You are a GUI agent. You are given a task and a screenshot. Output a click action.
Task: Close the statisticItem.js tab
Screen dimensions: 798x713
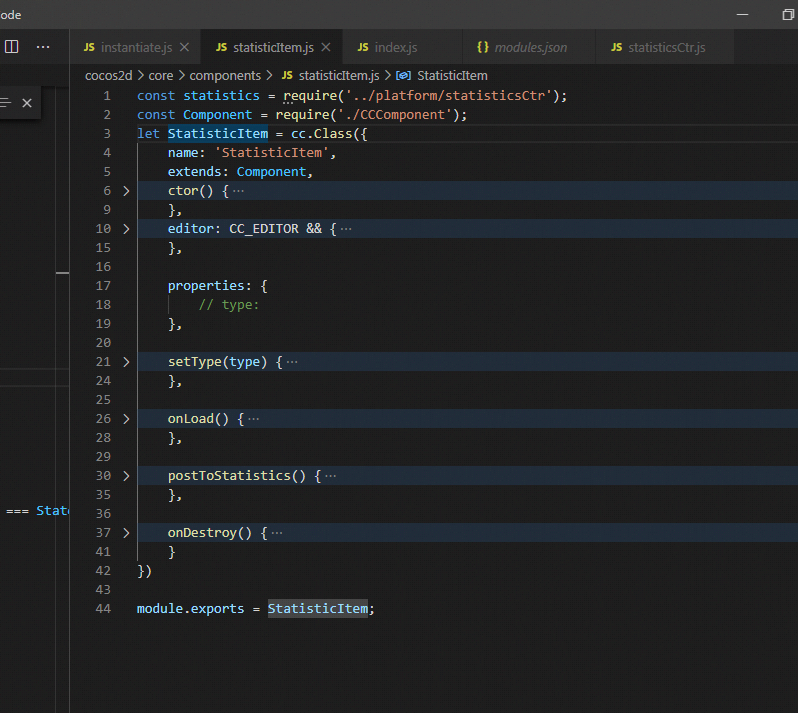coord(326,47)
